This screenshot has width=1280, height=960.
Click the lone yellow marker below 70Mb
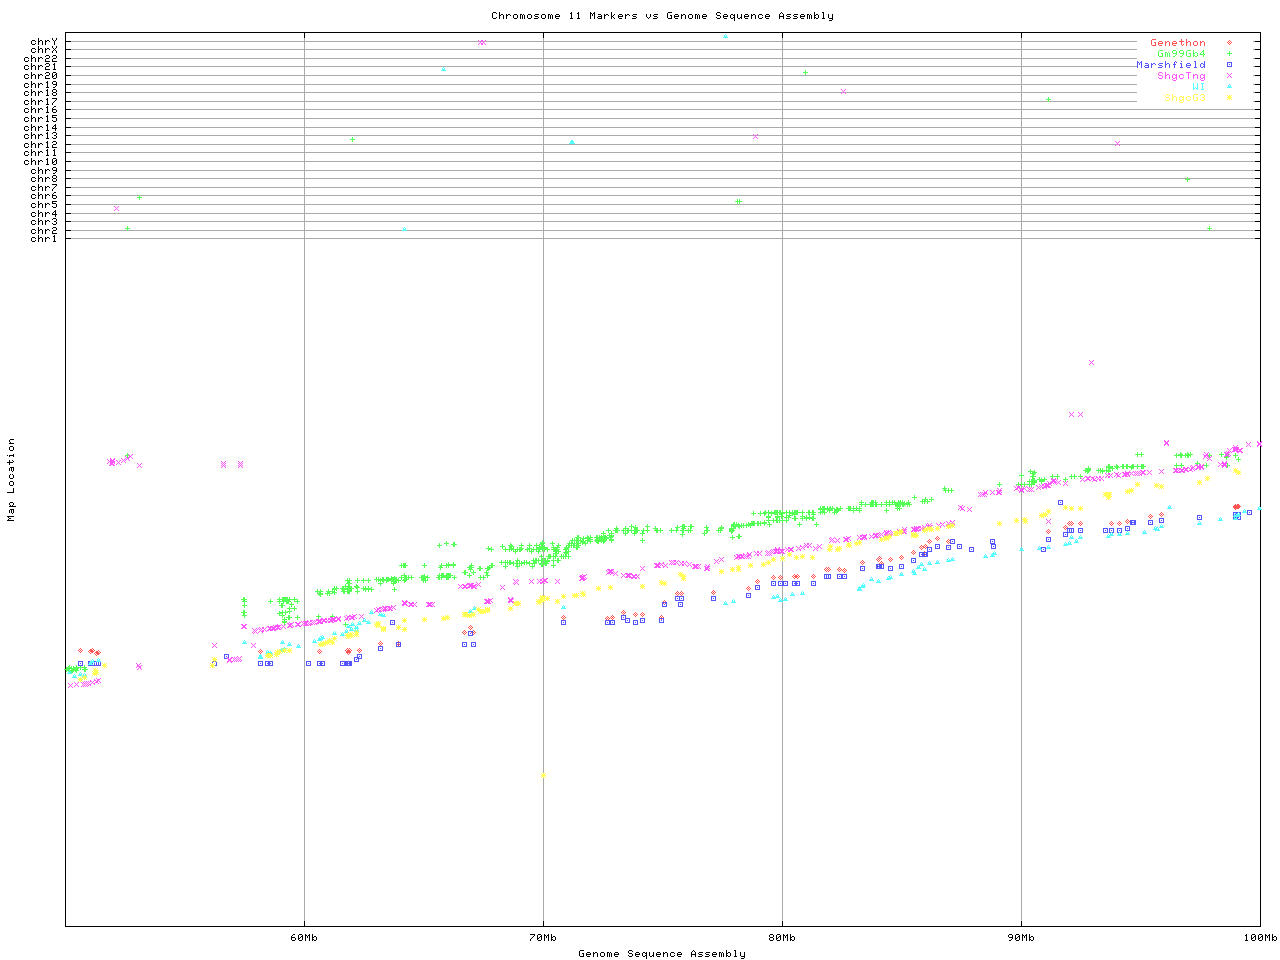coord(543,775)
